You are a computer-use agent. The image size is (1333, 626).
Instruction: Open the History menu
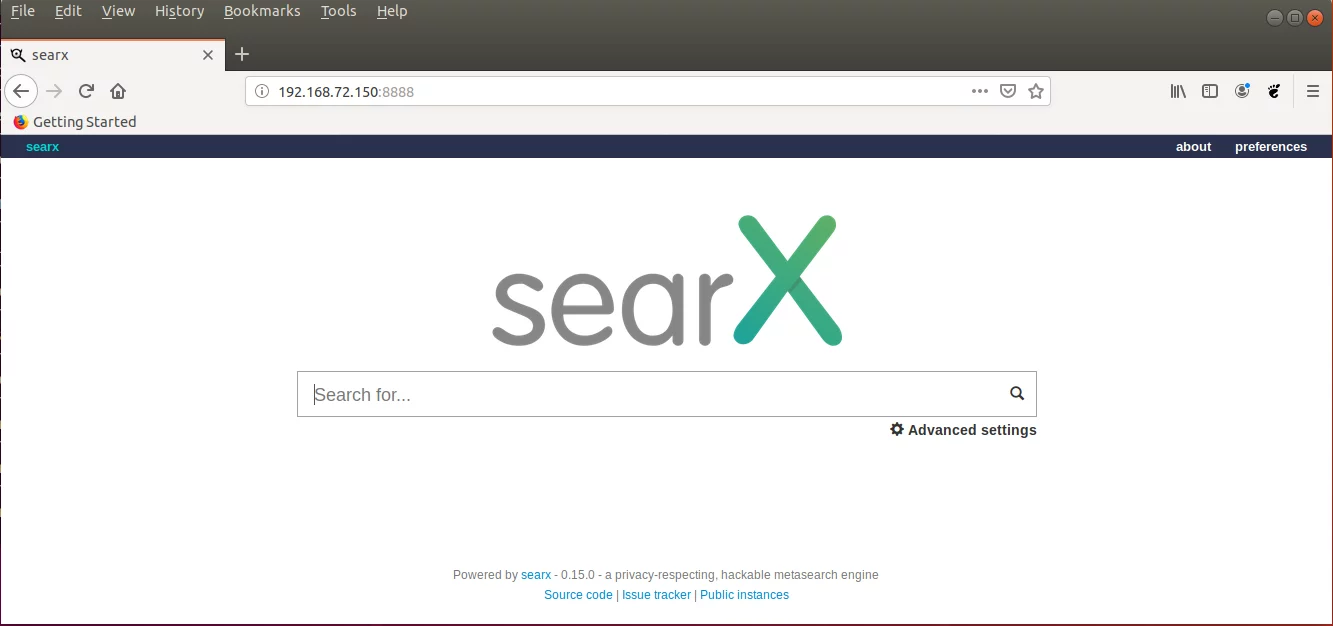tap(179, 11)
